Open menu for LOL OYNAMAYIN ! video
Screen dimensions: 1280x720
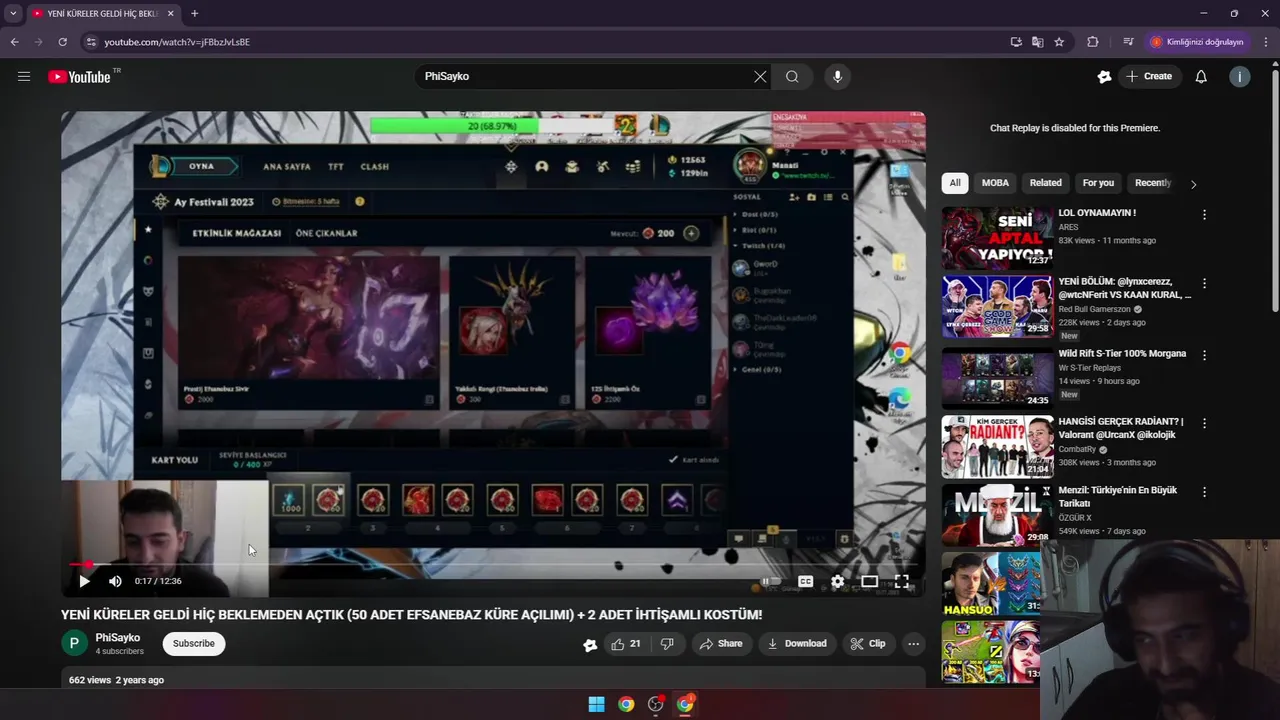coord(1204,215)
